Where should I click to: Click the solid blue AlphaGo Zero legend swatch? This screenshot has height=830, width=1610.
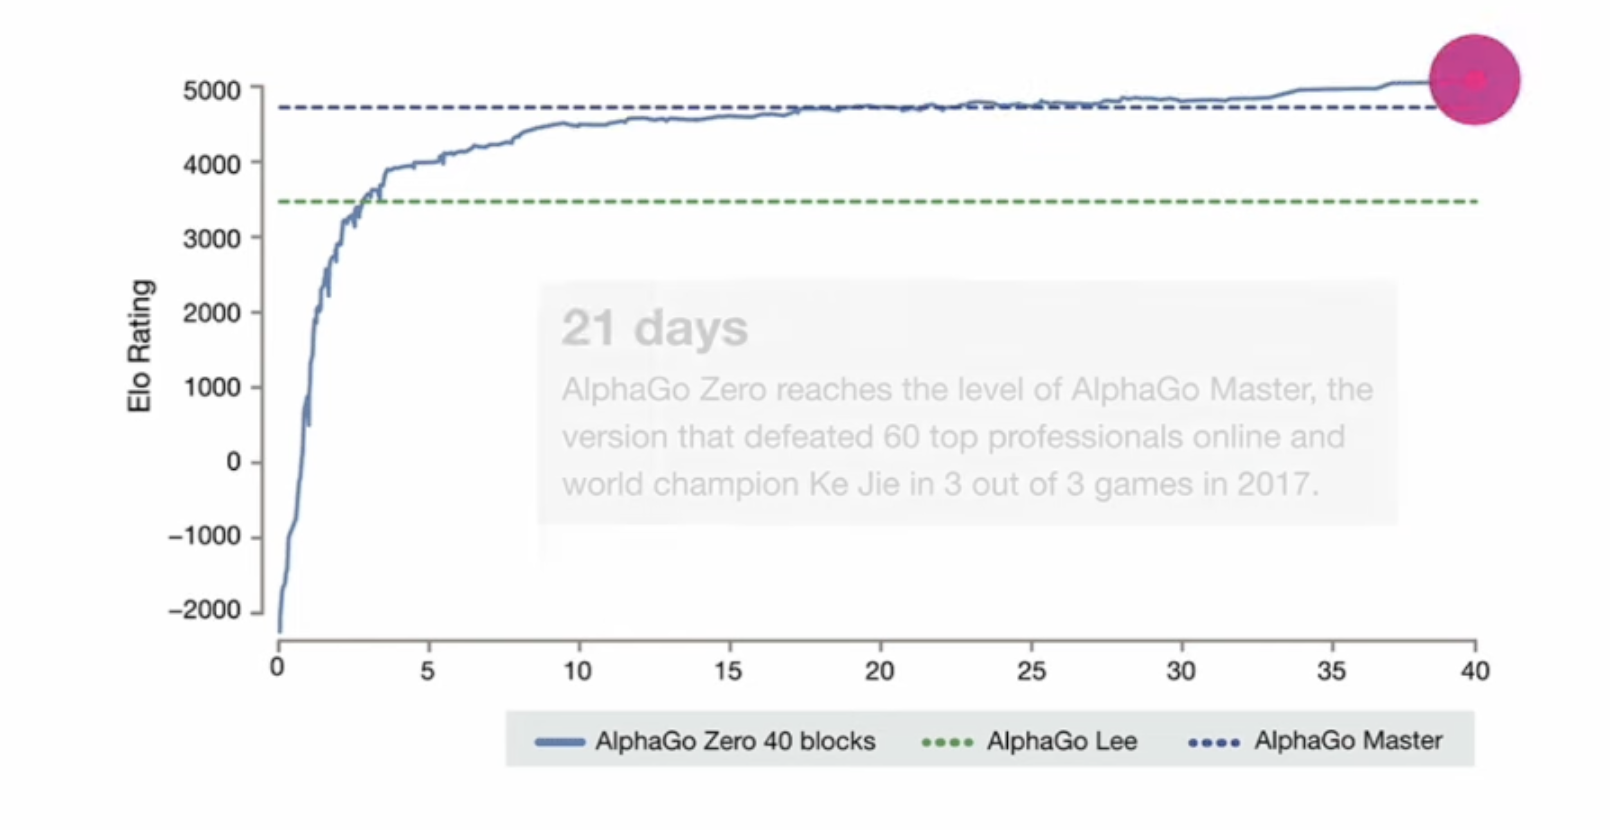pyautogui.click(x=560, y=742)
